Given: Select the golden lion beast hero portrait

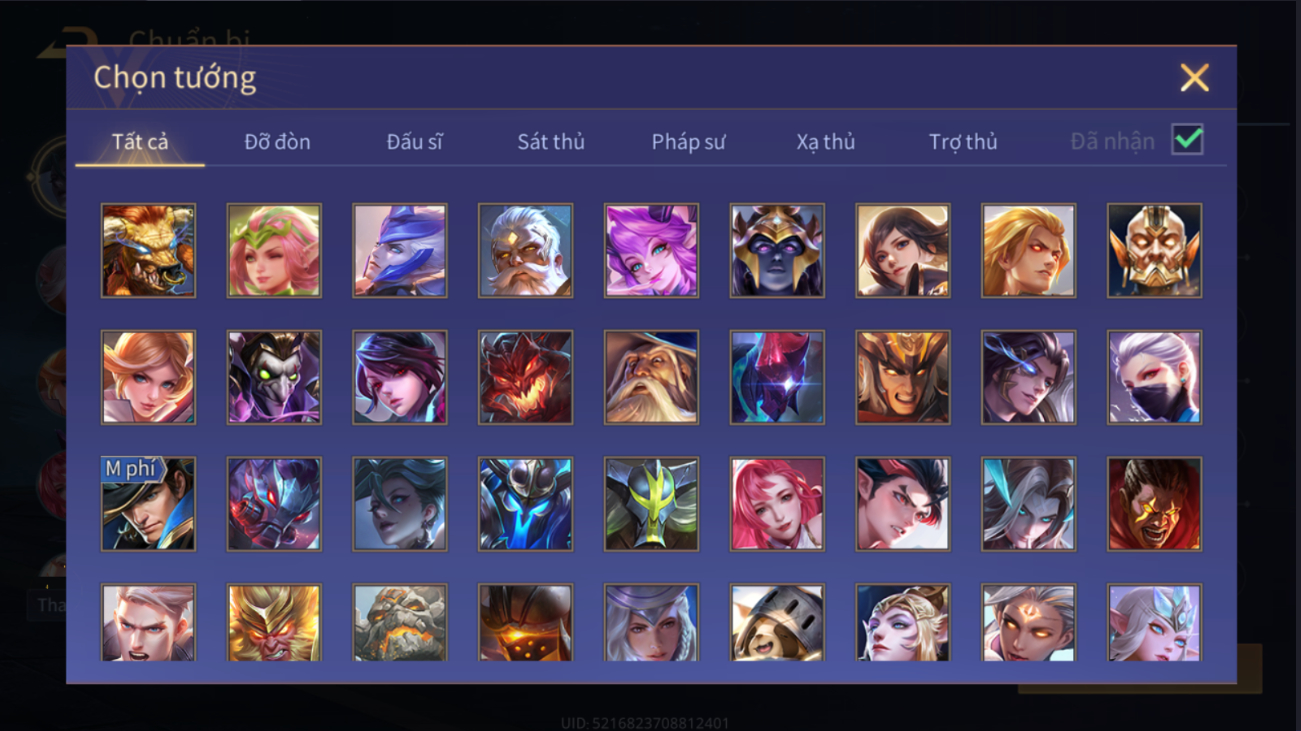Looking at the screenshot, I should tap(148, 250).
